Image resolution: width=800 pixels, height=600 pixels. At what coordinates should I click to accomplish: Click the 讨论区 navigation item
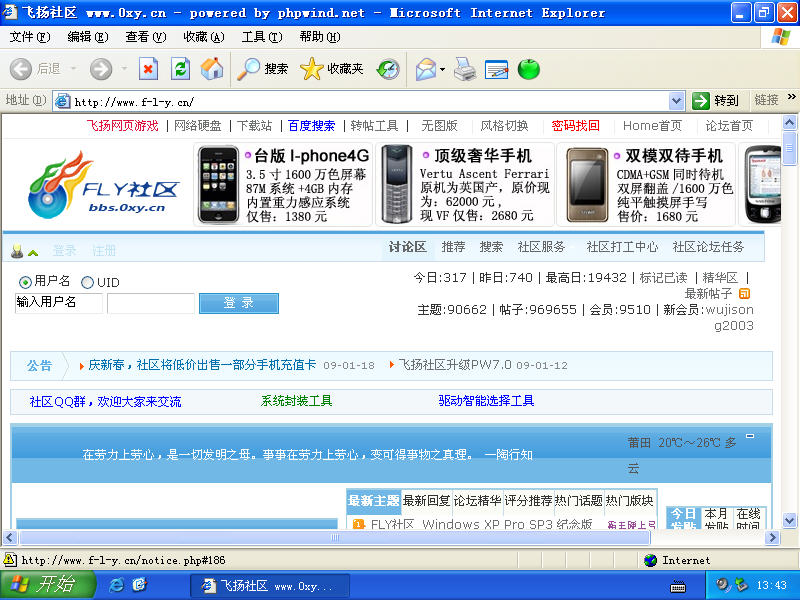pos(407,247)
